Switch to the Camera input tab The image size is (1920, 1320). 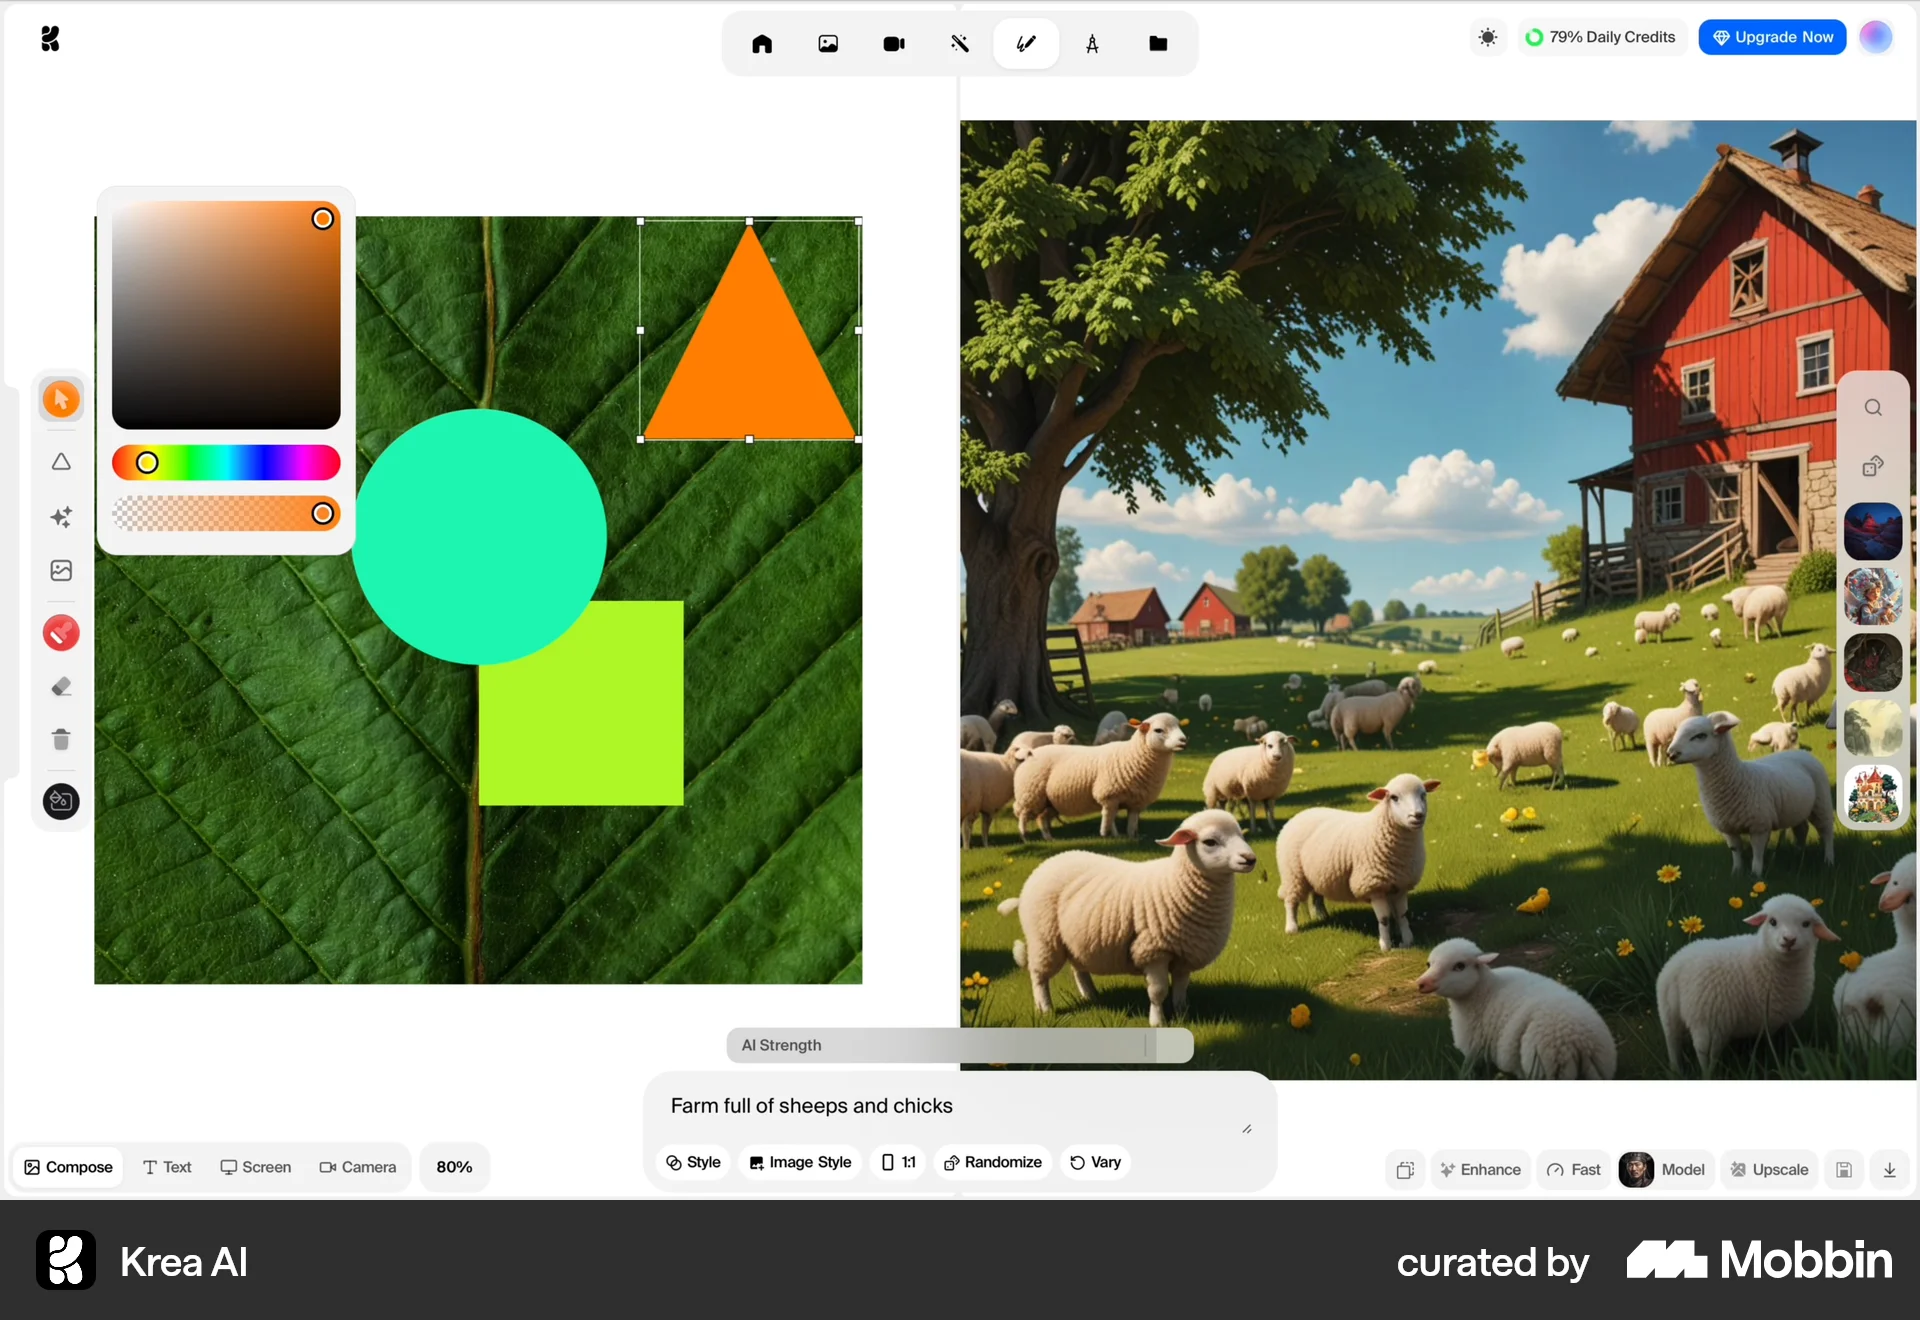pyautogui.click(x=357, y=1167)
